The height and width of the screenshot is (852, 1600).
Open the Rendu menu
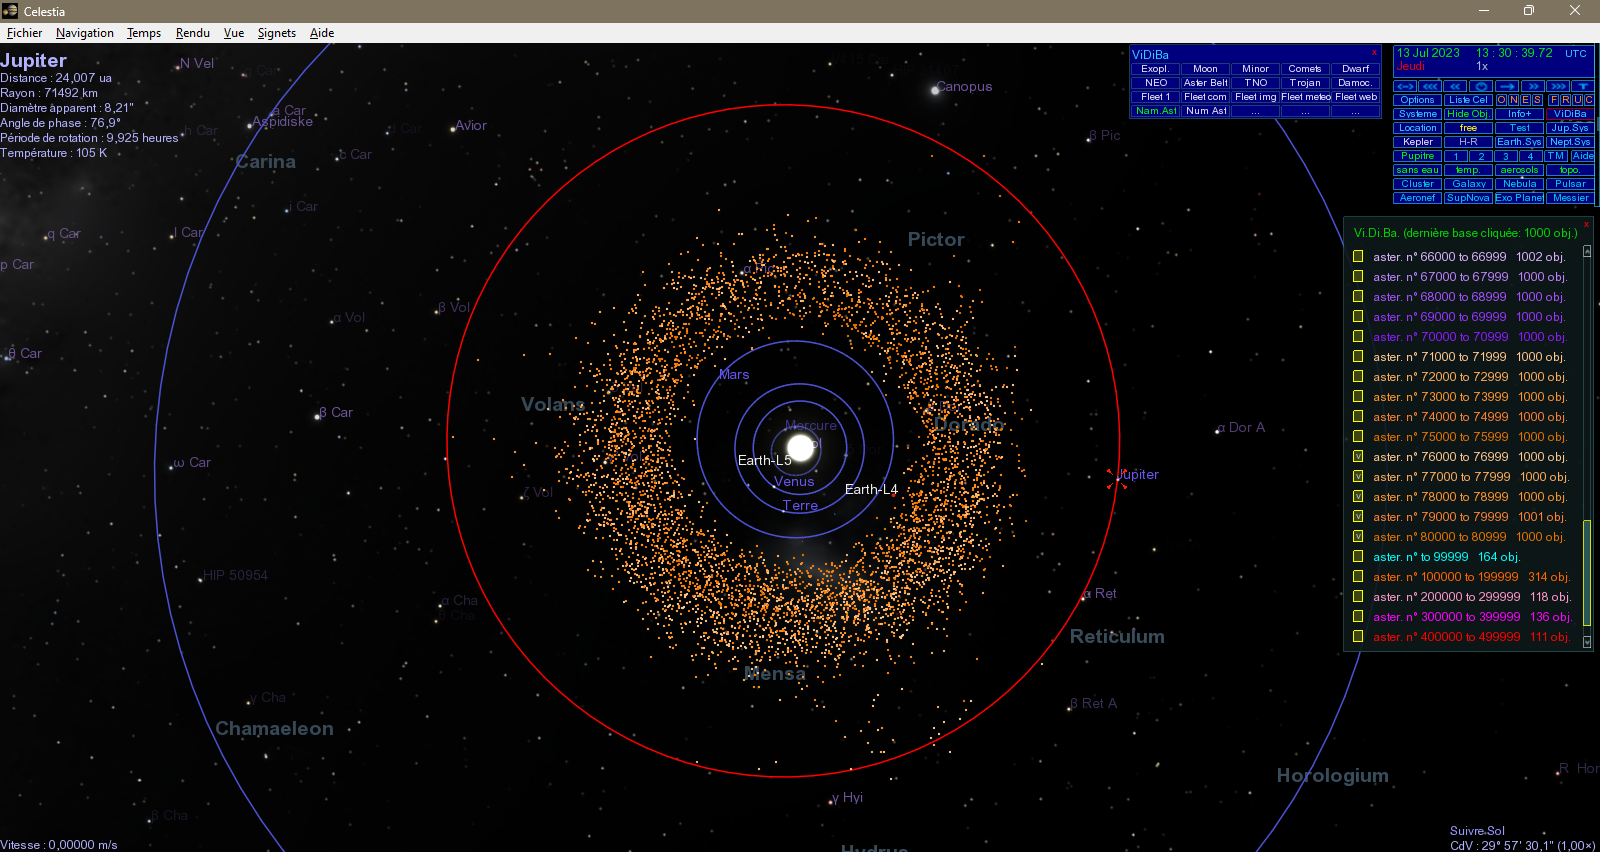click(193, 33)
